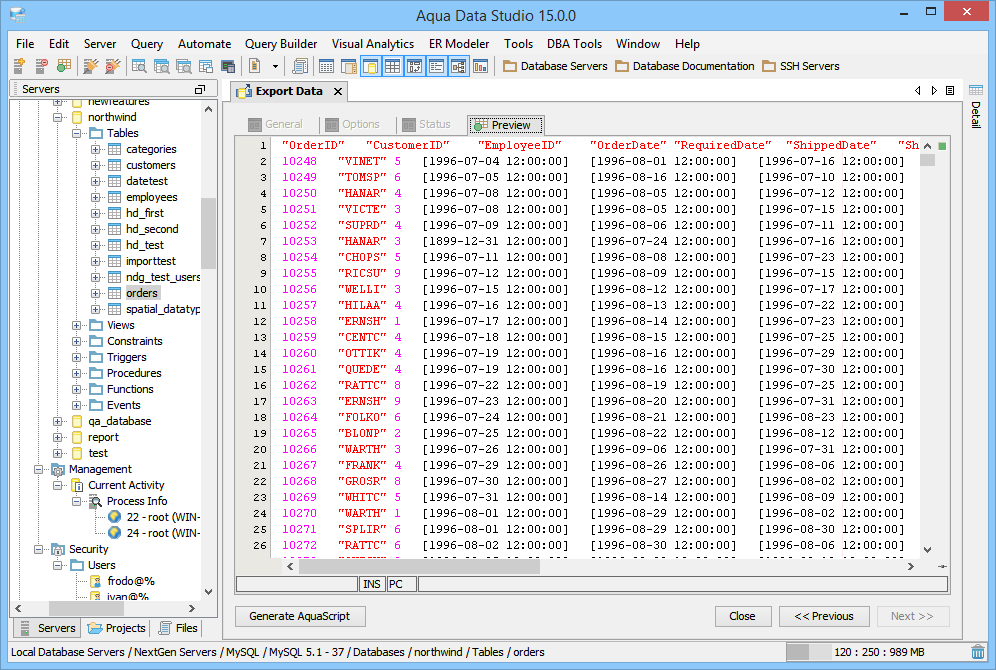Click the preview vertical scroll down arrow
The height and width of the screenshot is (670, 996).
pyautogui.click(x=927, y=550)
